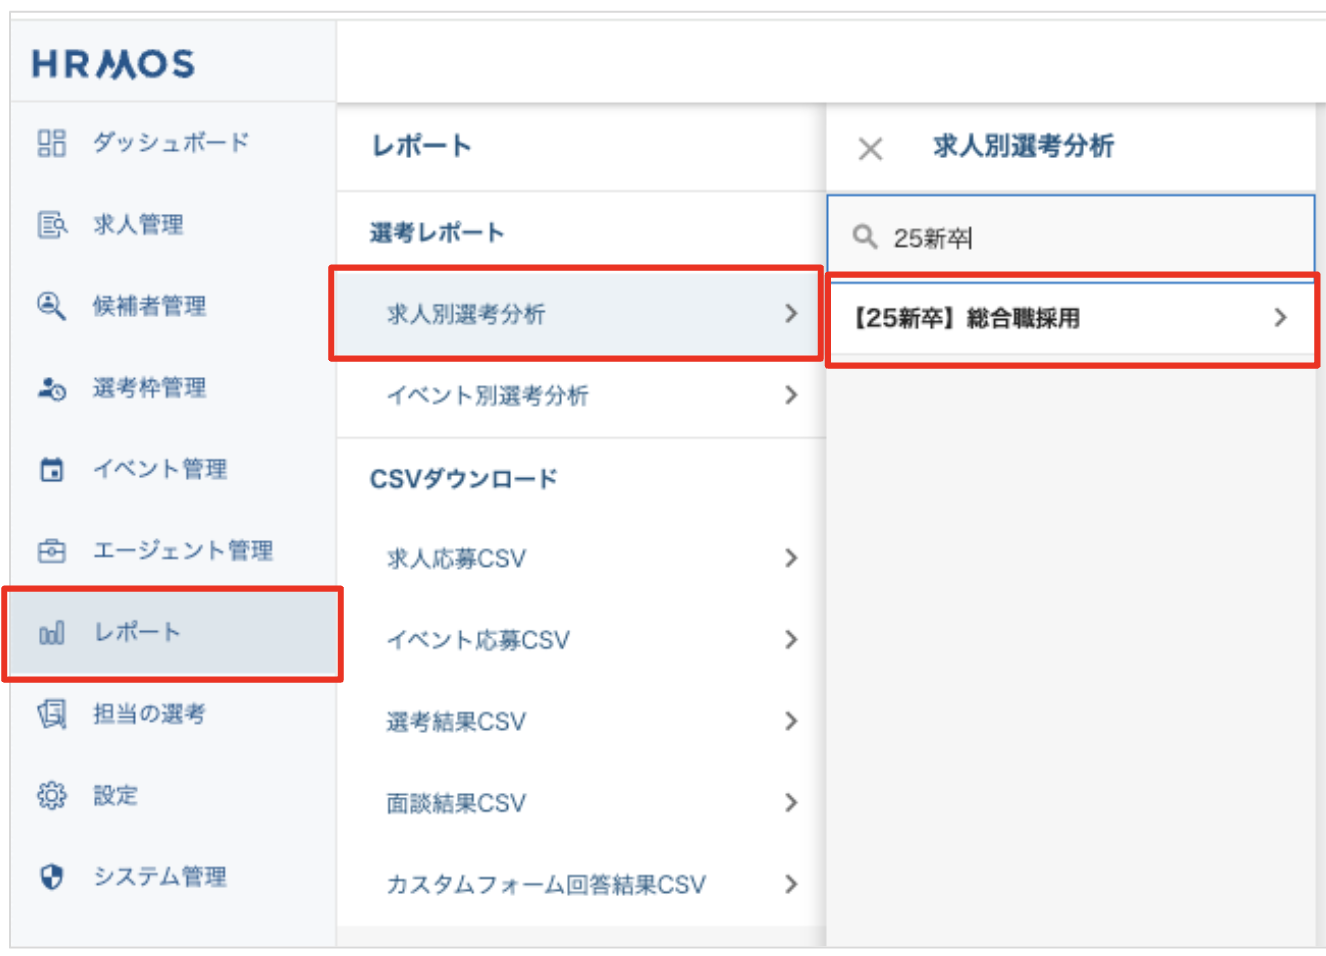Click the 候補者管理 person search icon
This screenshot has width=1326, height=956.
[51, 306]
